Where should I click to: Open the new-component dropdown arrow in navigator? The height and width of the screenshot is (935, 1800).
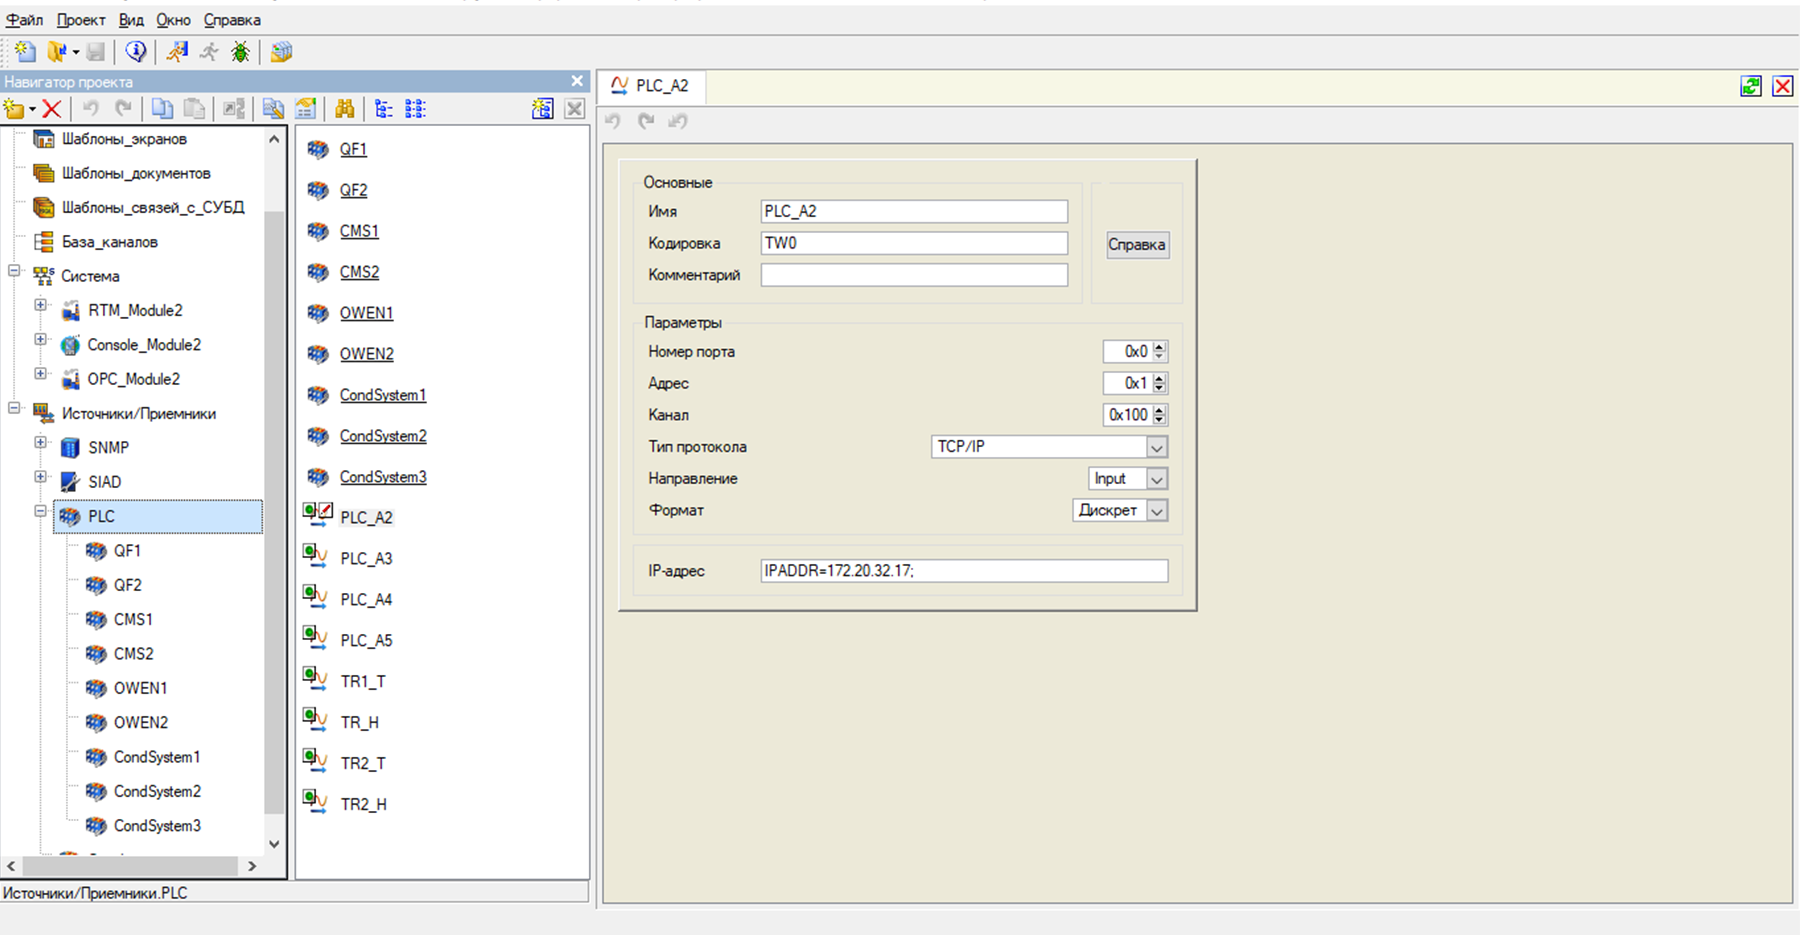(x=32, y=109)
